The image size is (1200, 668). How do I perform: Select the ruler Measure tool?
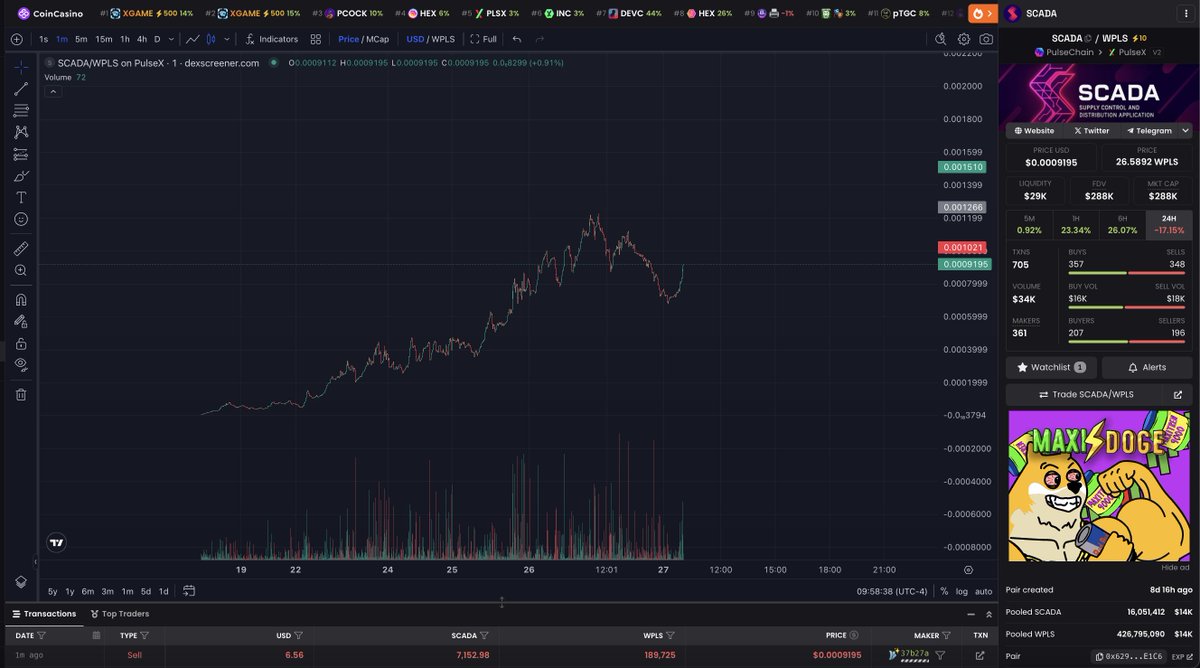coord(21,248)
